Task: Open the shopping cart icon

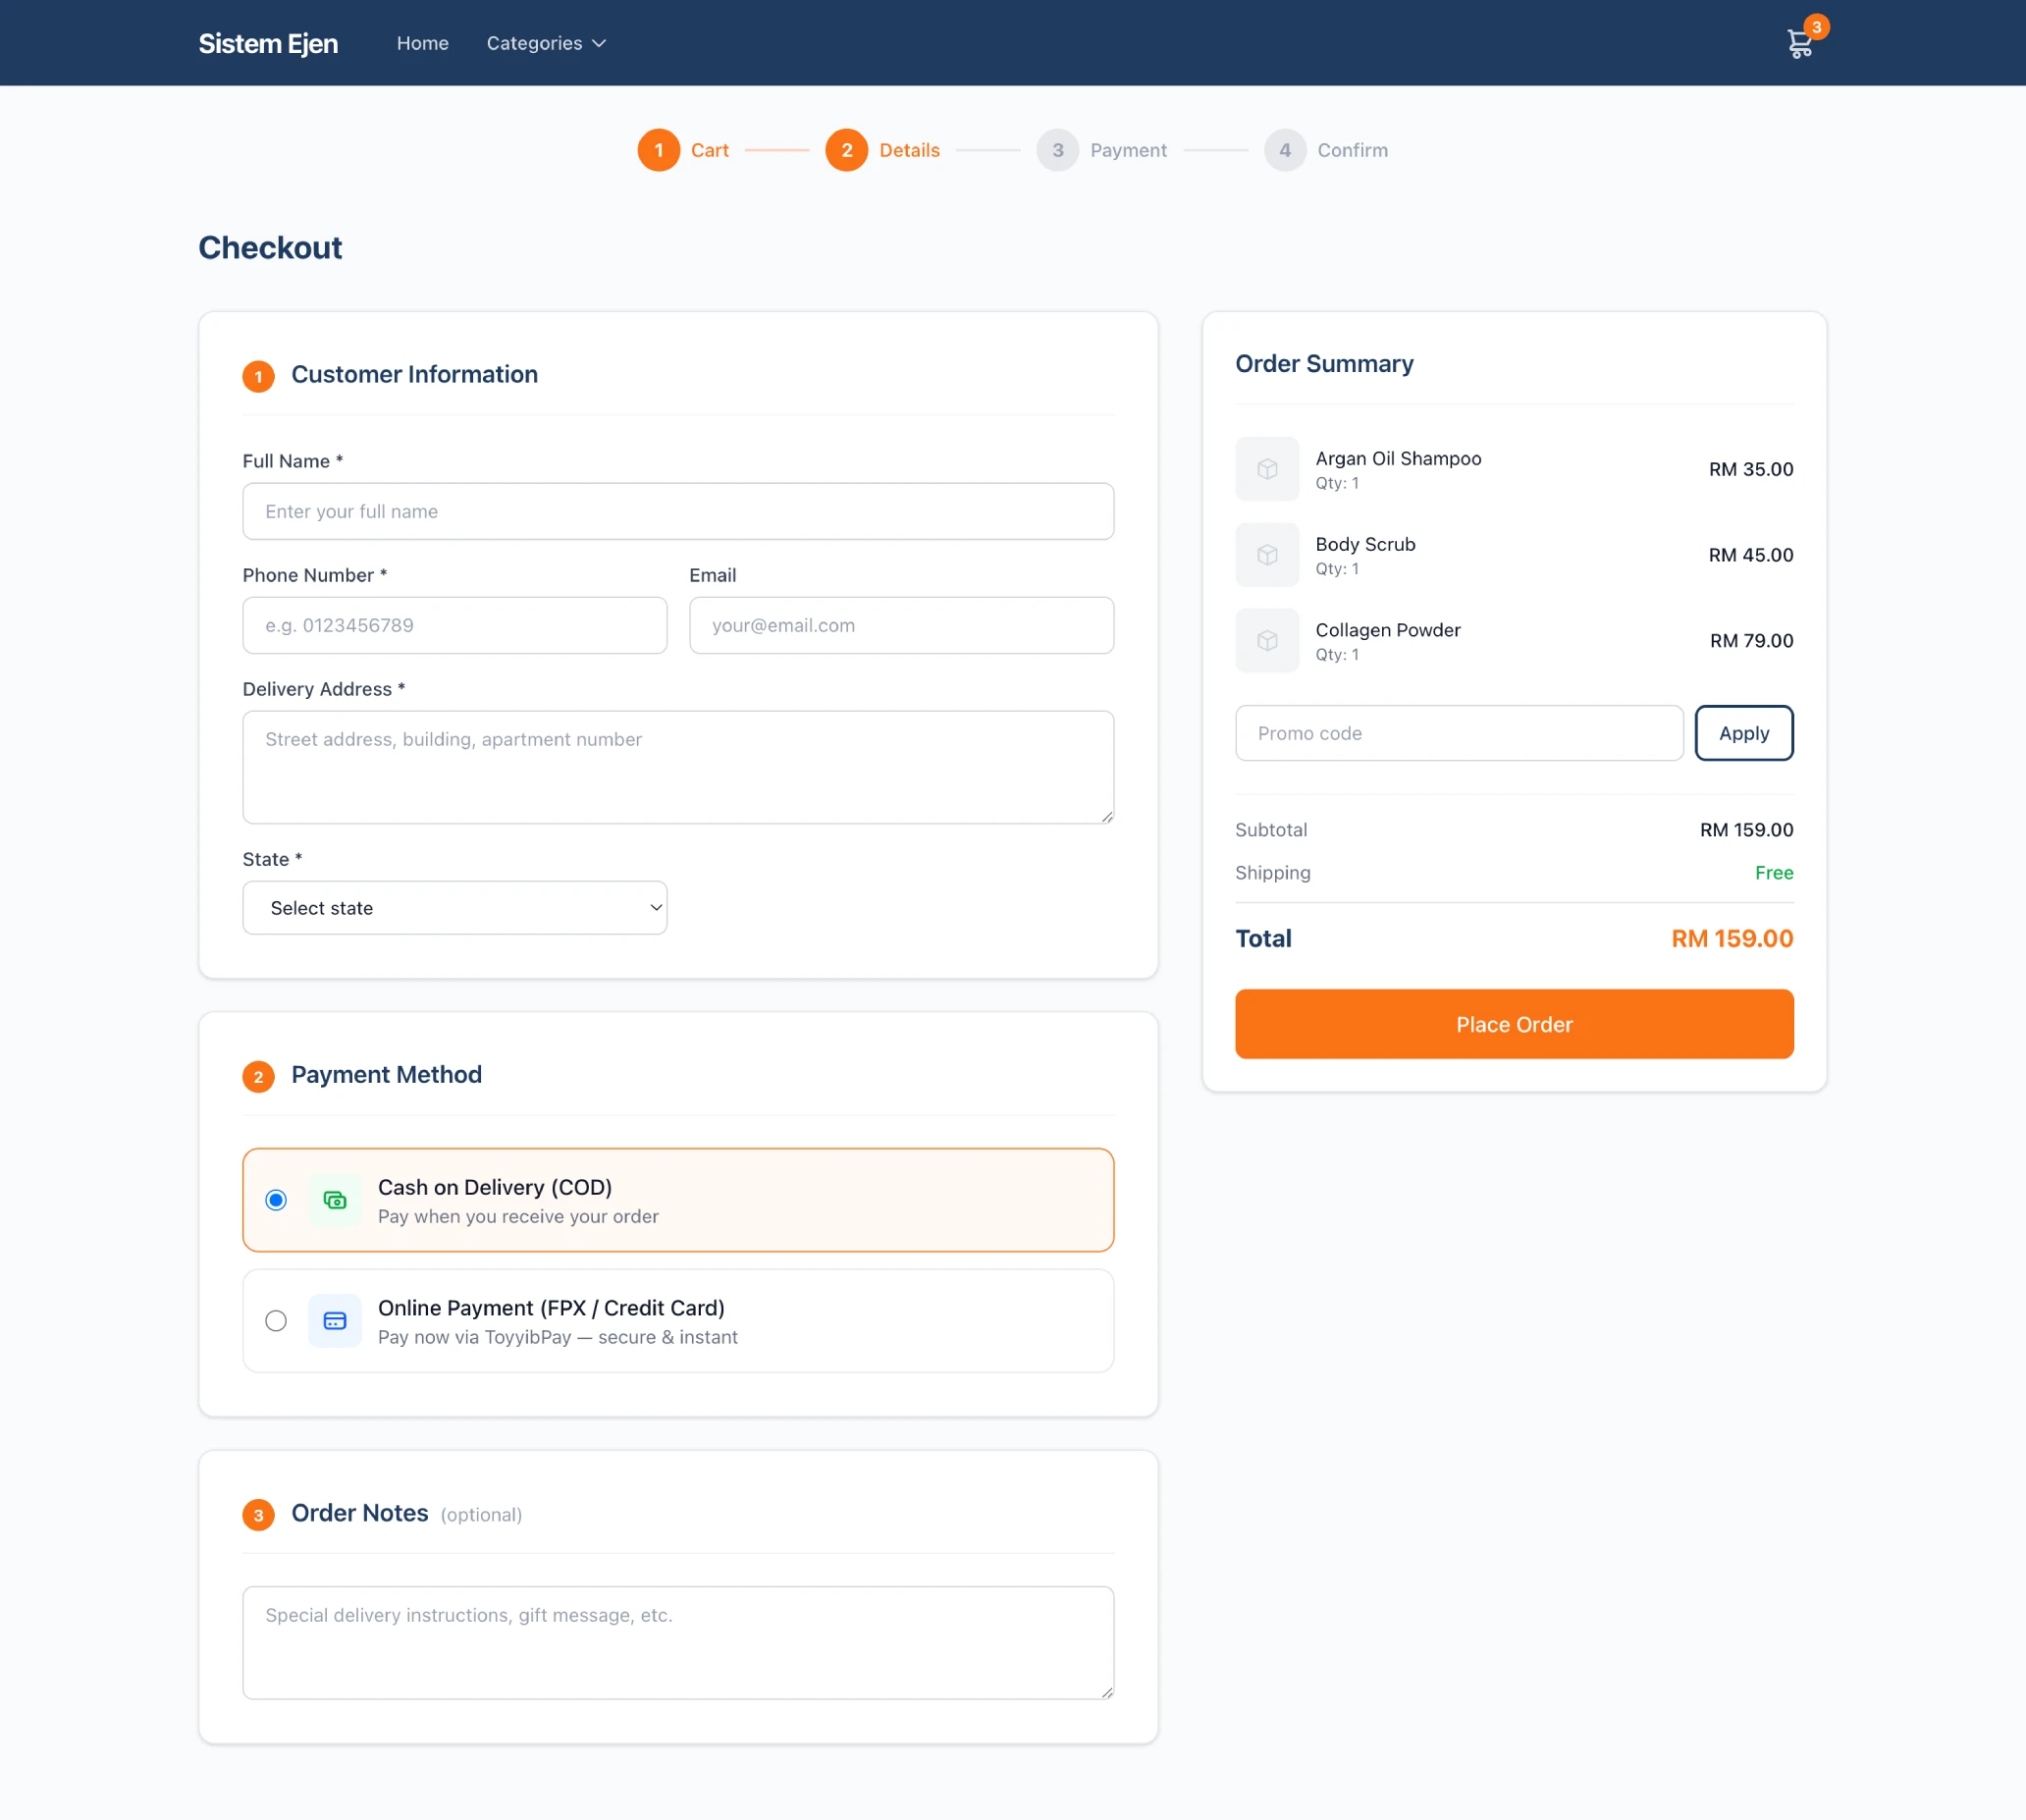Action: coord(1798,44)
